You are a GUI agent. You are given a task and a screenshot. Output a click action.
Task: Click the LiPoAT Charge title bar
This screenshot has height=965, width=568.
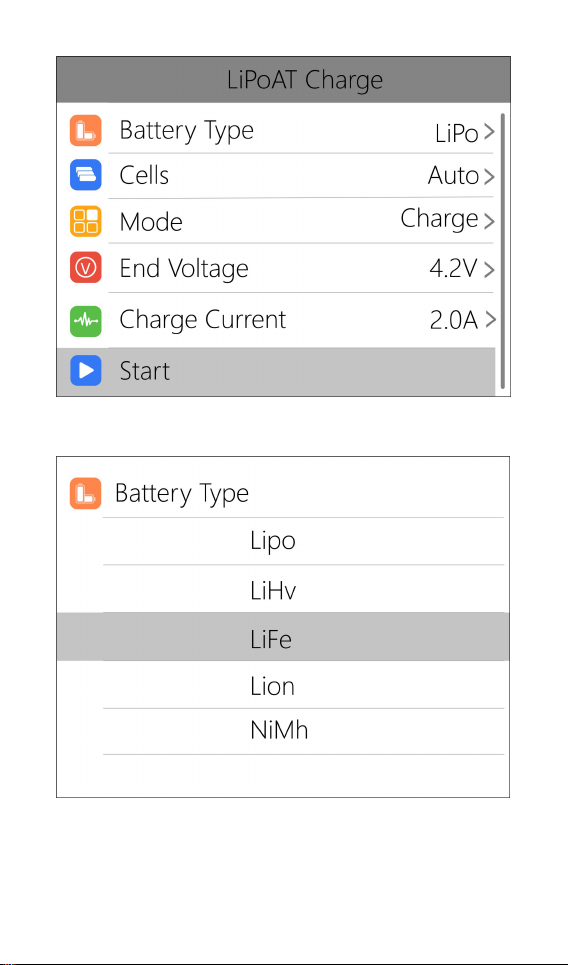coord(283,80)
